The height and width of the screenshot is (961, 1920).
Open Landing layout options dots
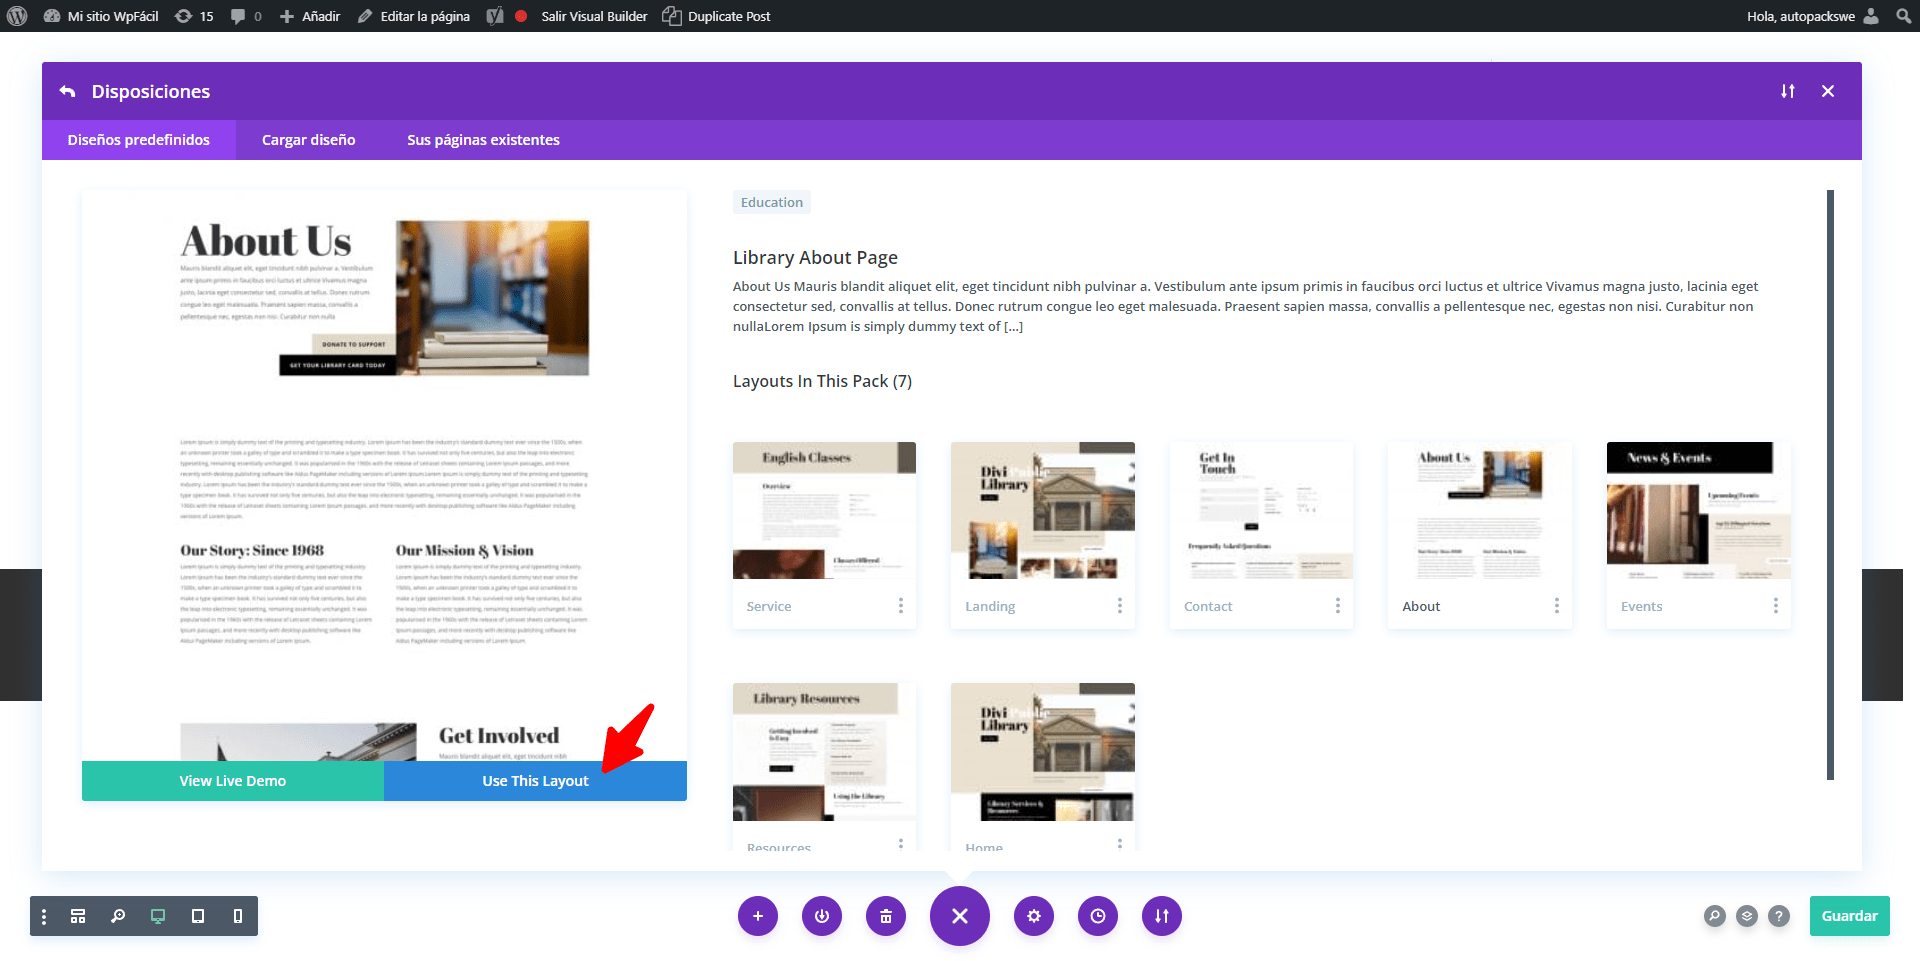click(x=1120, y=606)
